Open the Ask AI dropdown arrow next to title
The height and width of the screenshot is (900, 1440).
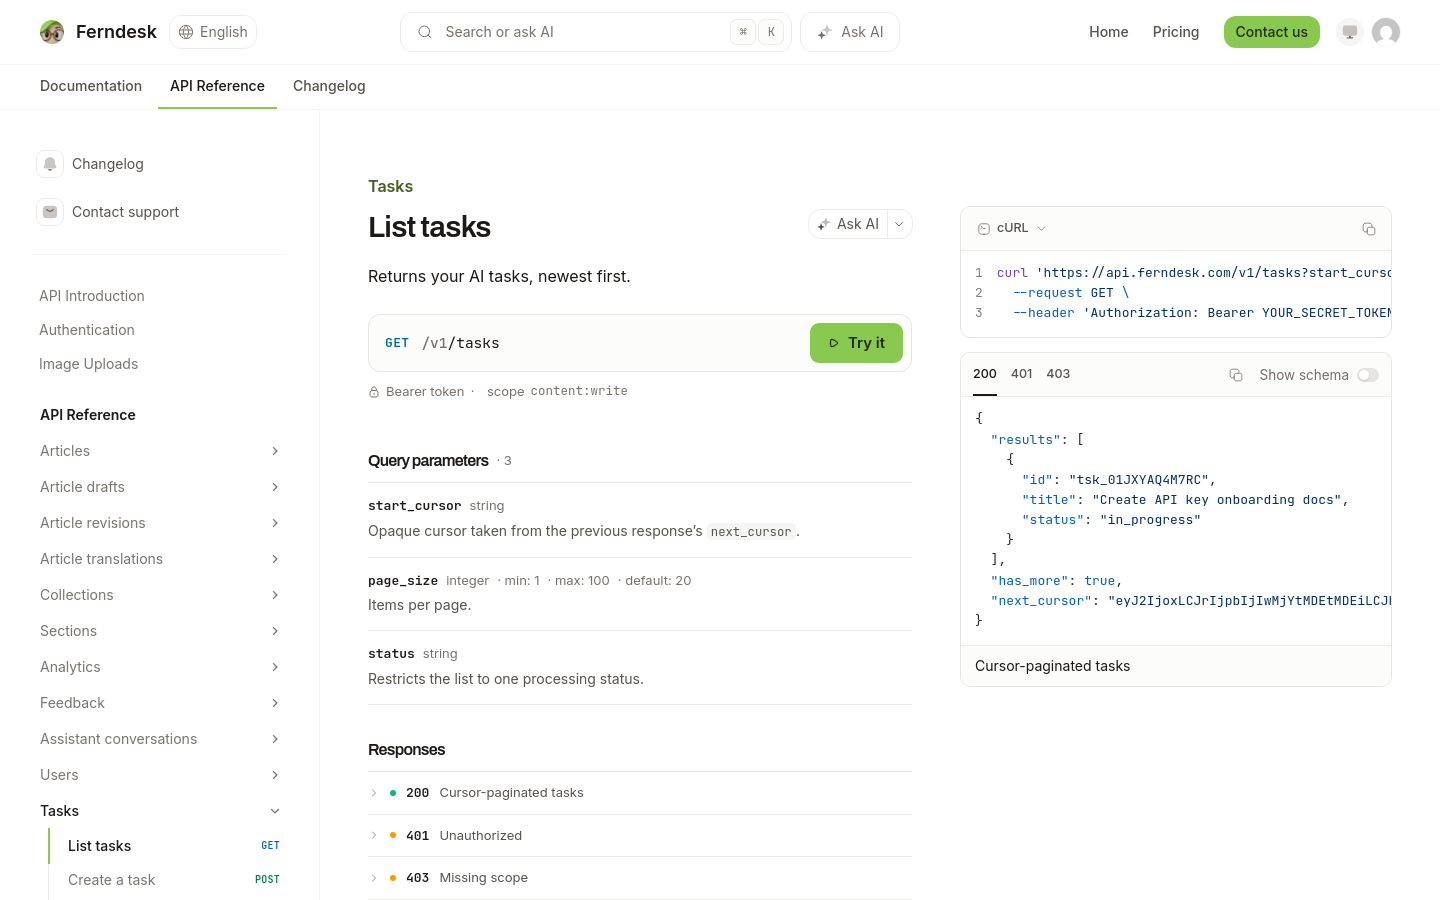[x=899, y=224]
